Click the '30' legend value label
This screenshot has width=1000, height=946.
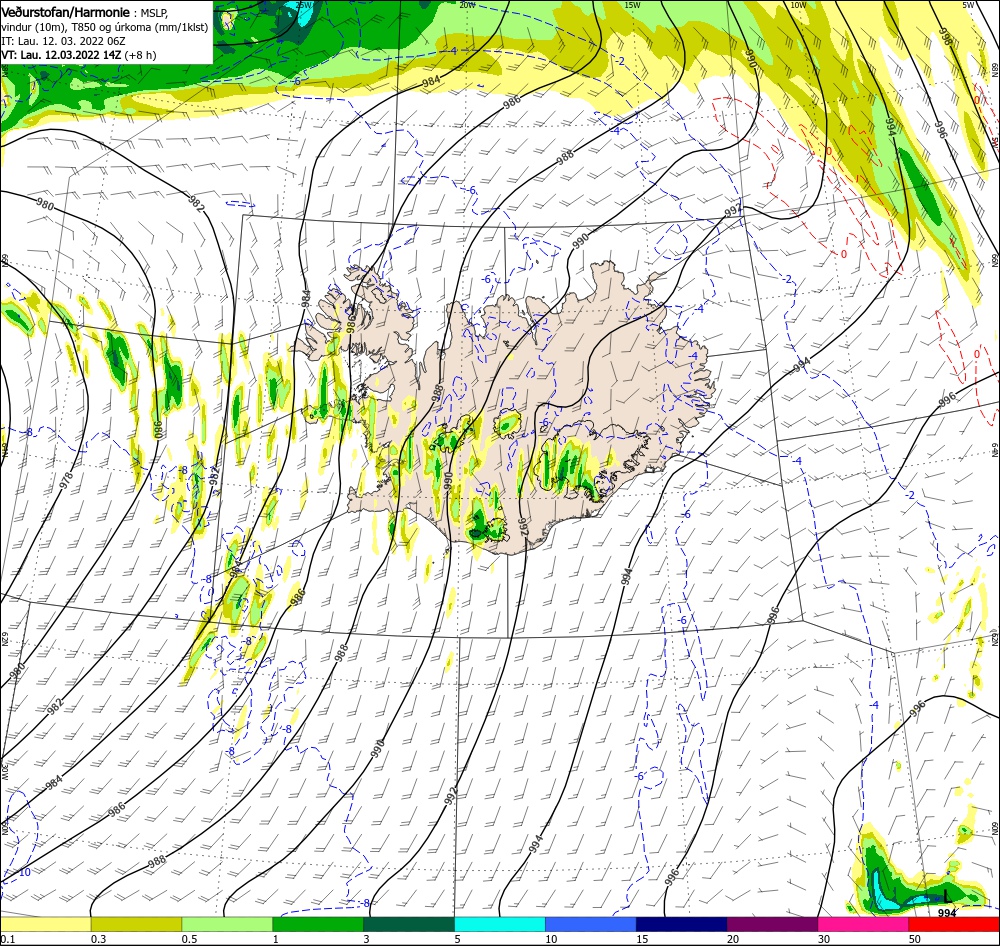tap(824, 939)
